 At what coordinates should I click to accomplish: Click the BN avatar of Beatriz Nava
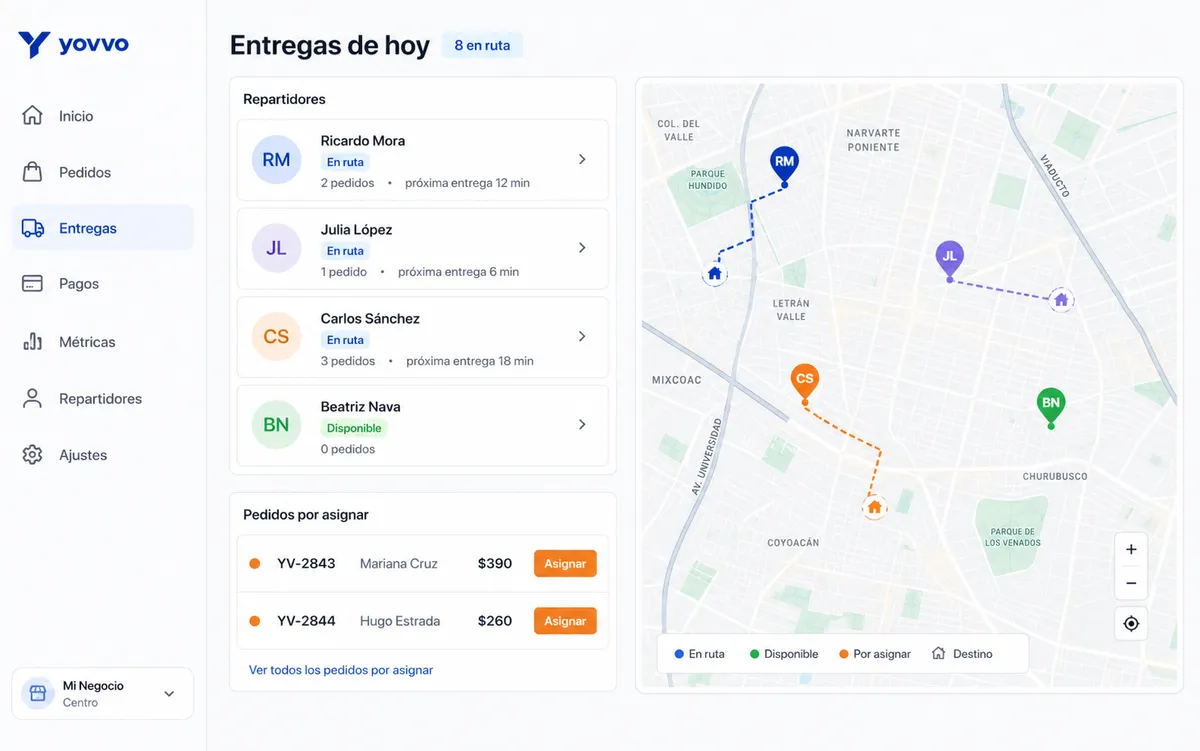276,425
